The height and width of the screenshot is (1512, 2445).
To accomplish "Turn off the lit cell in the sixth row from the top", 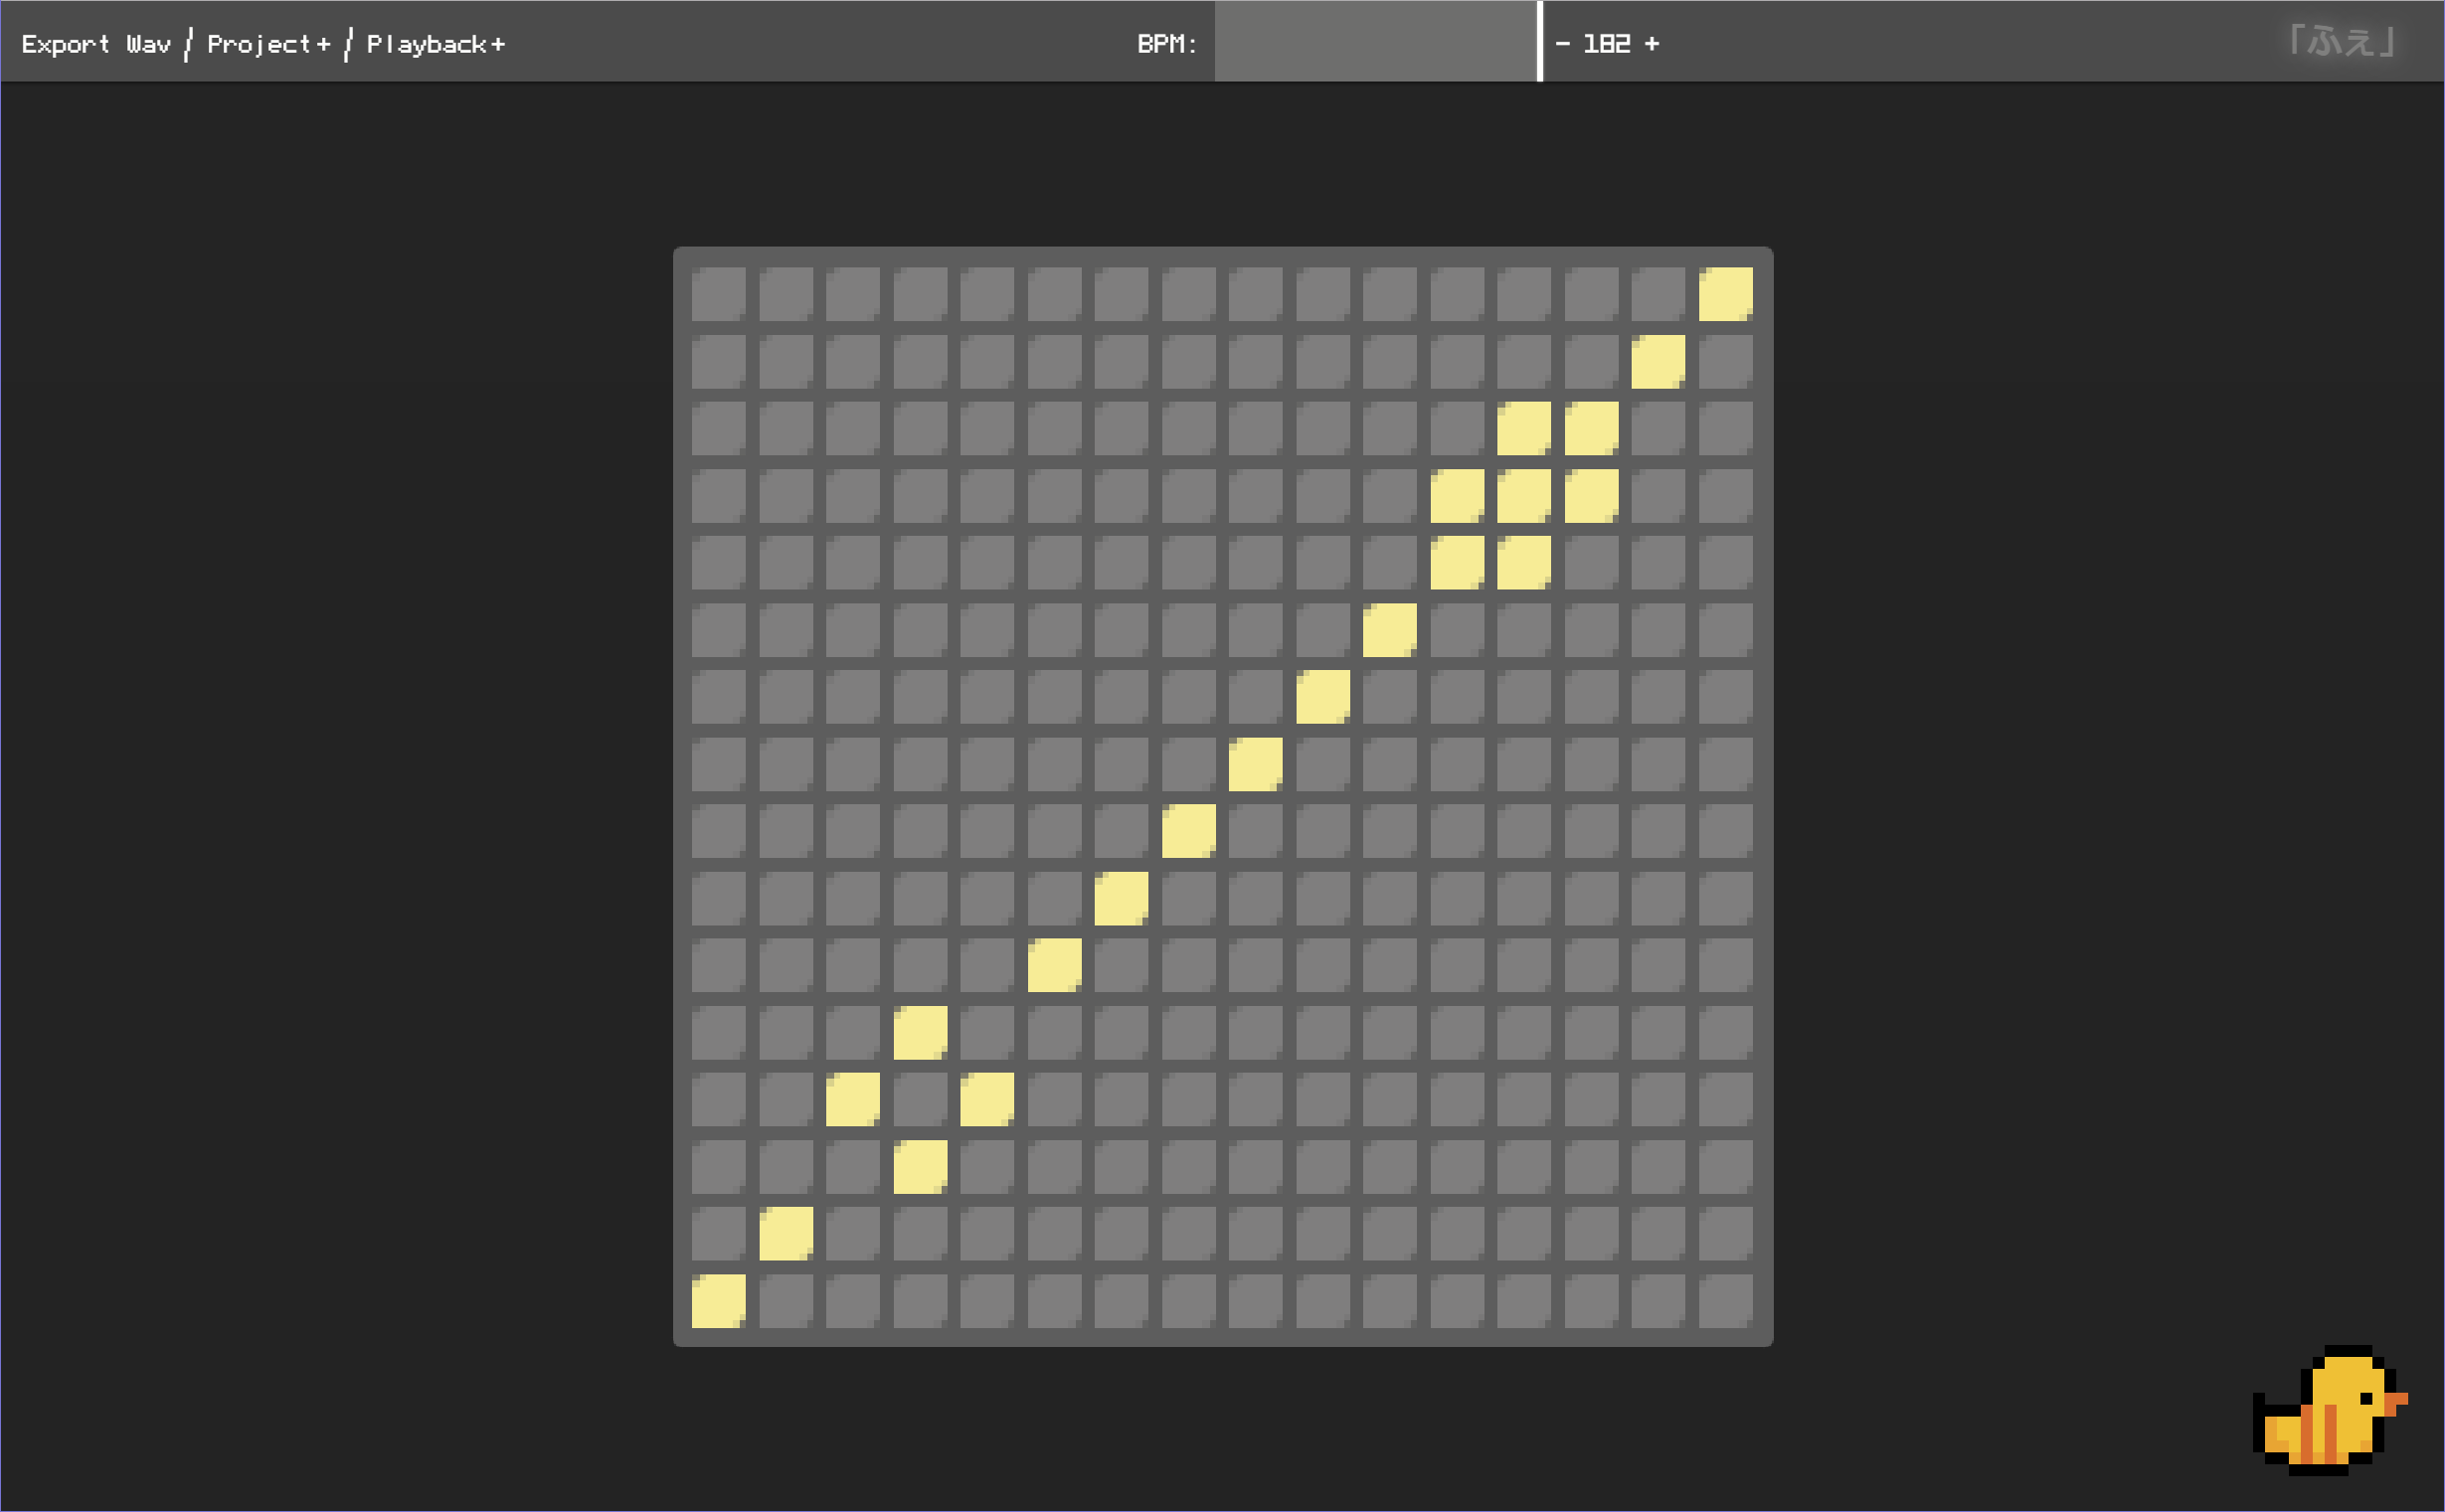I will [1389, 630].
